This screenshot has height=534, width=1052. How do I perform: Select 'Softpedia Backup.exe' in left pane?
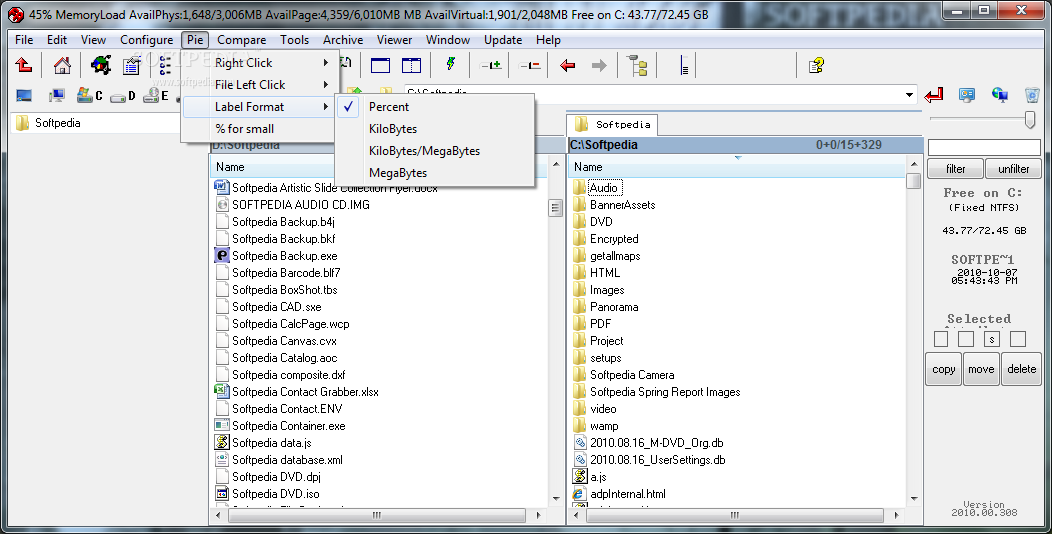pos(276,256)
